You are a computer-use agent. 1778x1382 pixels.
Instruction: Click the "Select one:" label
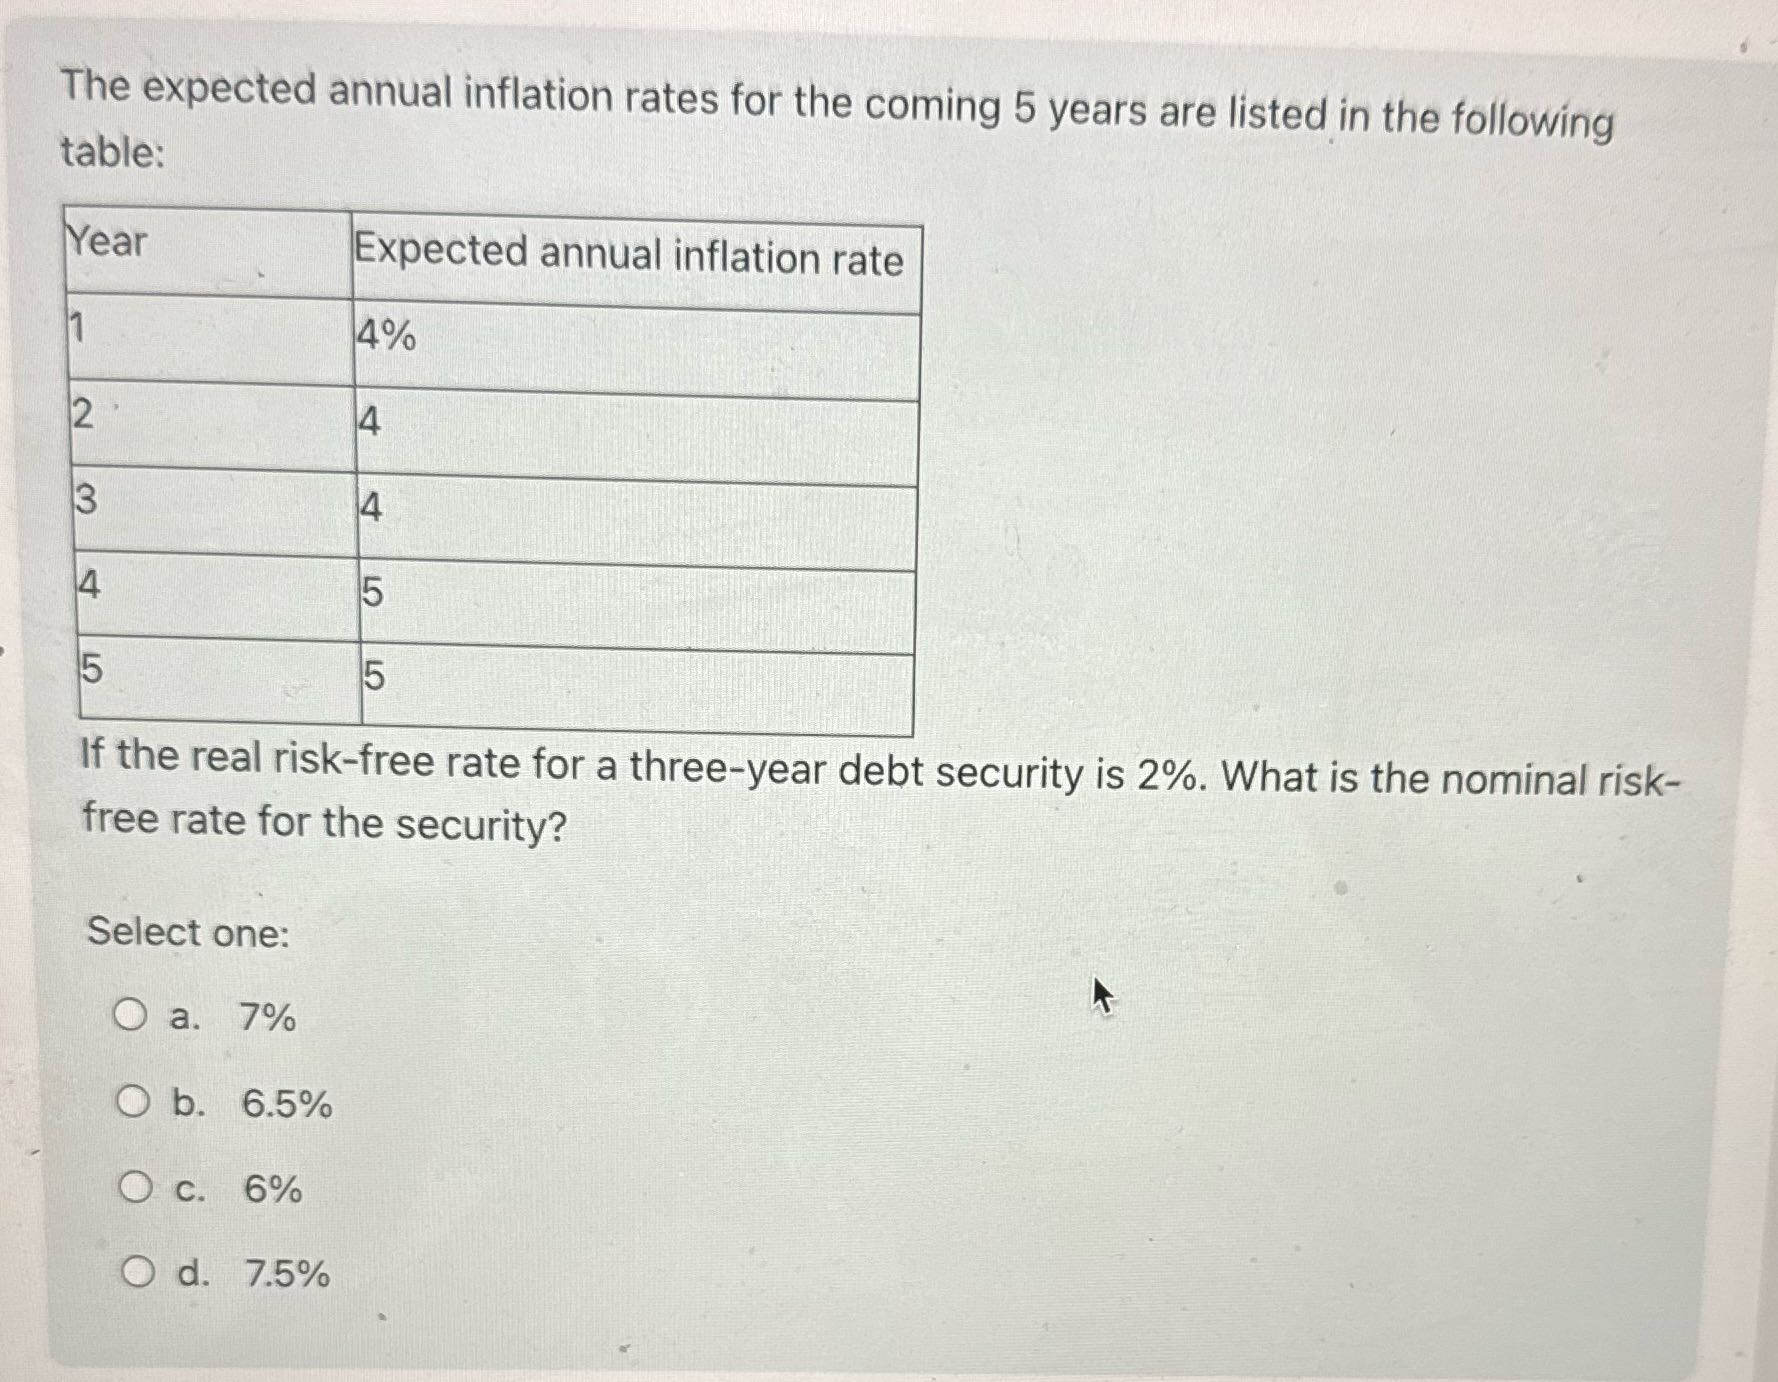click(186, 933)
